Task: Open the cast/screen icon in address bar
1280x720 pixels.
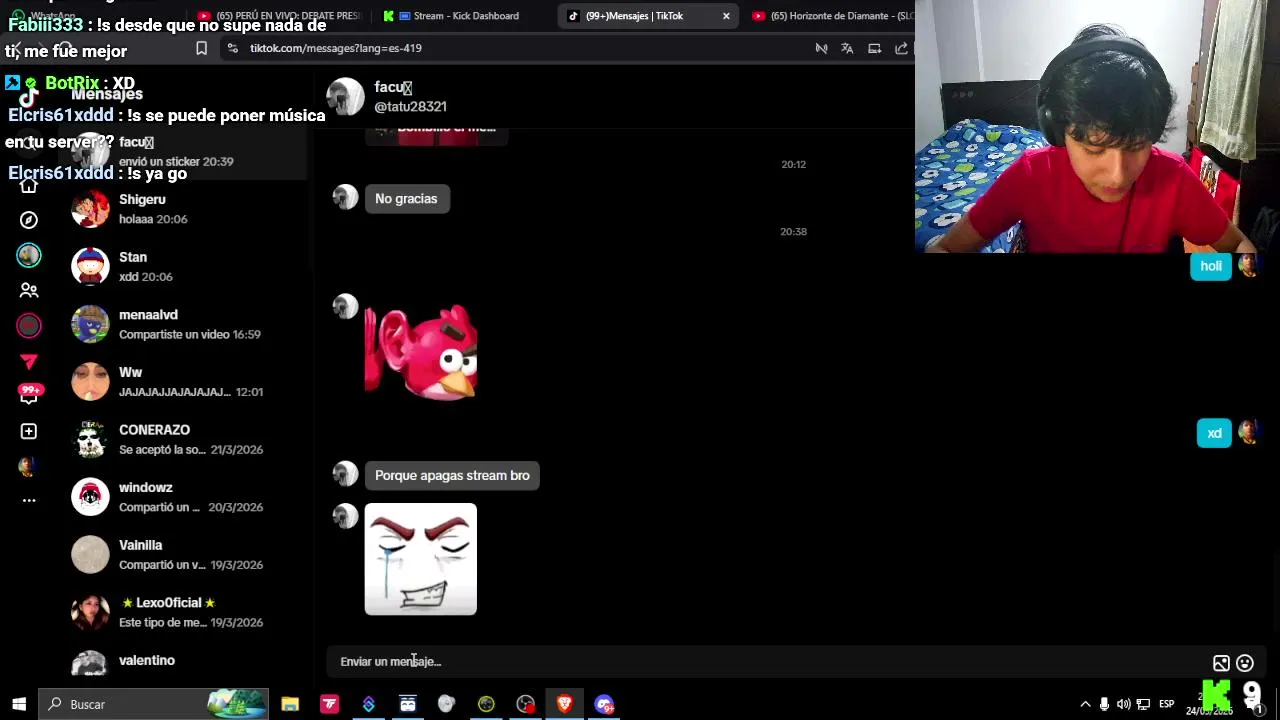Action: pyautogui.click(x=874, y=48)
